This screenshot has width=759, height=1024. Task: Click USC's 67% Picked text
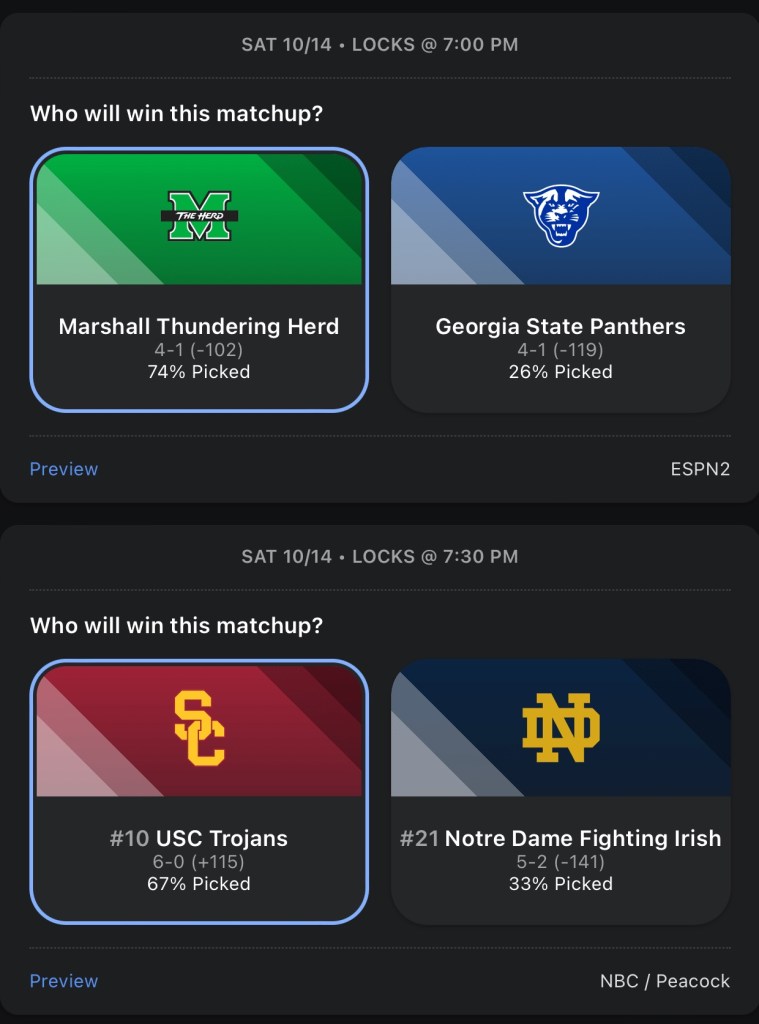click(199, 884)
